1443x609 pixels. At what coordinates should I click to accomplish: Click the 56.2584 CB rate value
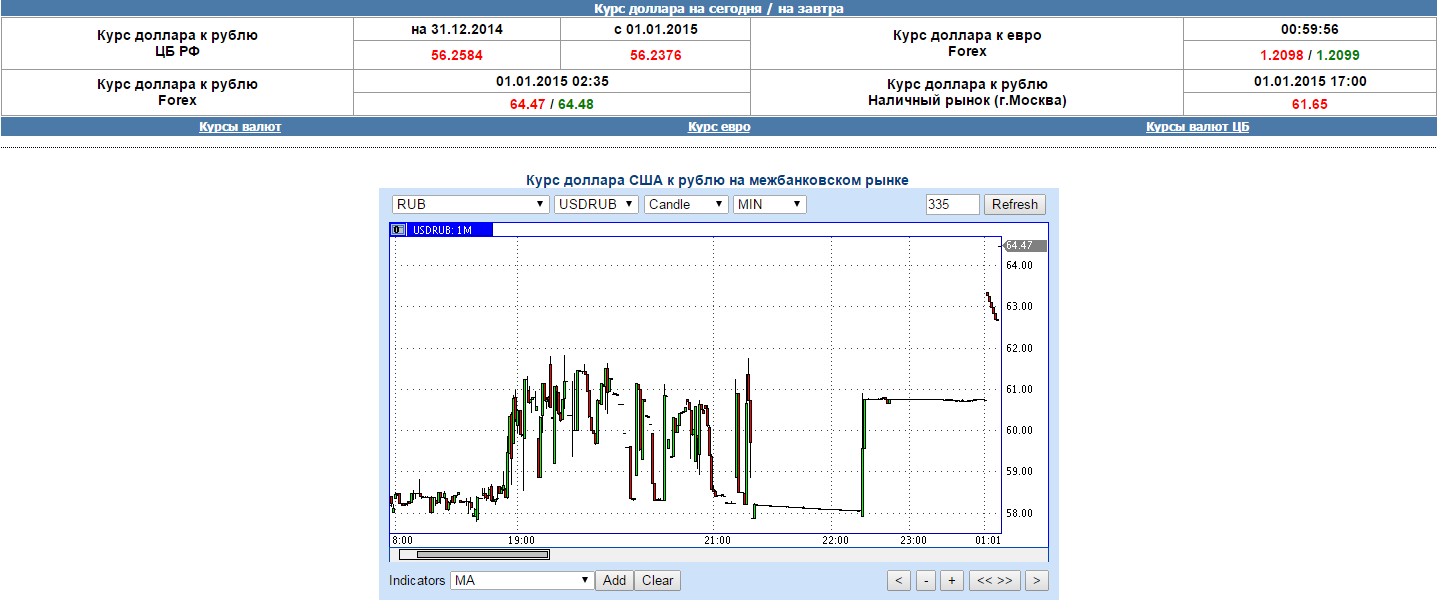[x=457, y=56]
